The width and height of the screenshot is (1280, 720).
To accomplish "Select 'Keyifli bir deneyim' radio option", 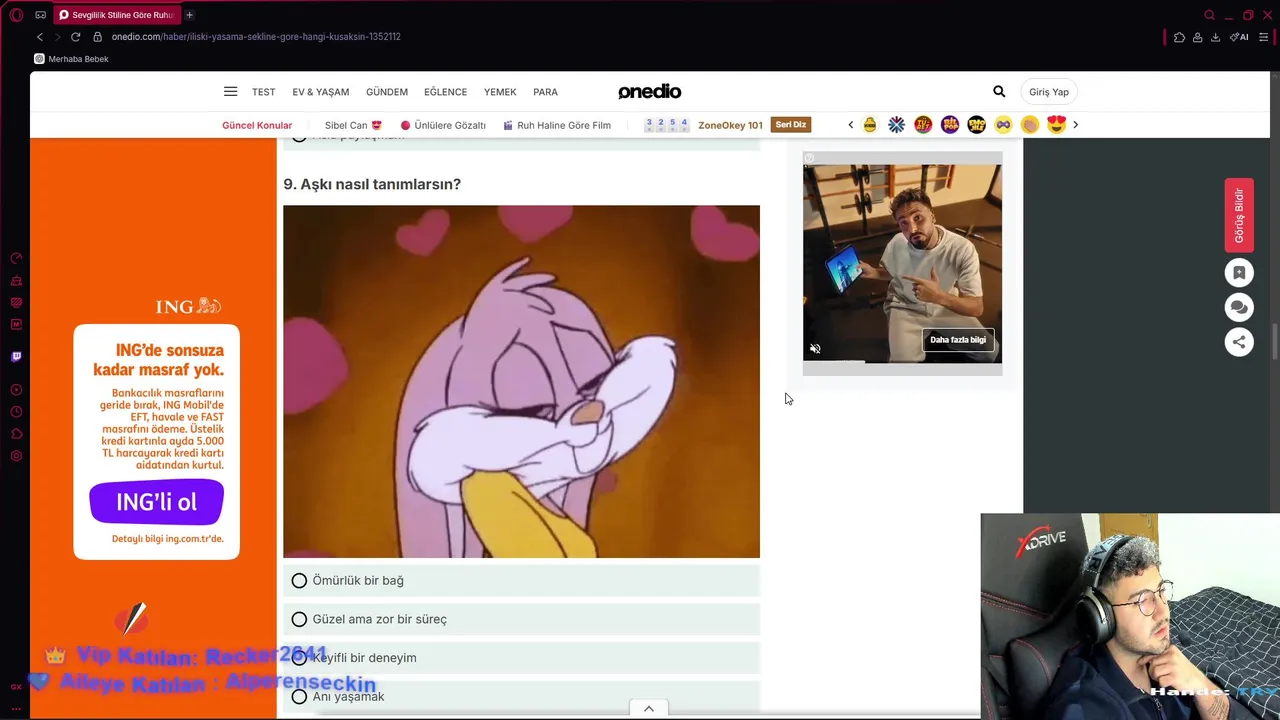I will tap(521, 657).
